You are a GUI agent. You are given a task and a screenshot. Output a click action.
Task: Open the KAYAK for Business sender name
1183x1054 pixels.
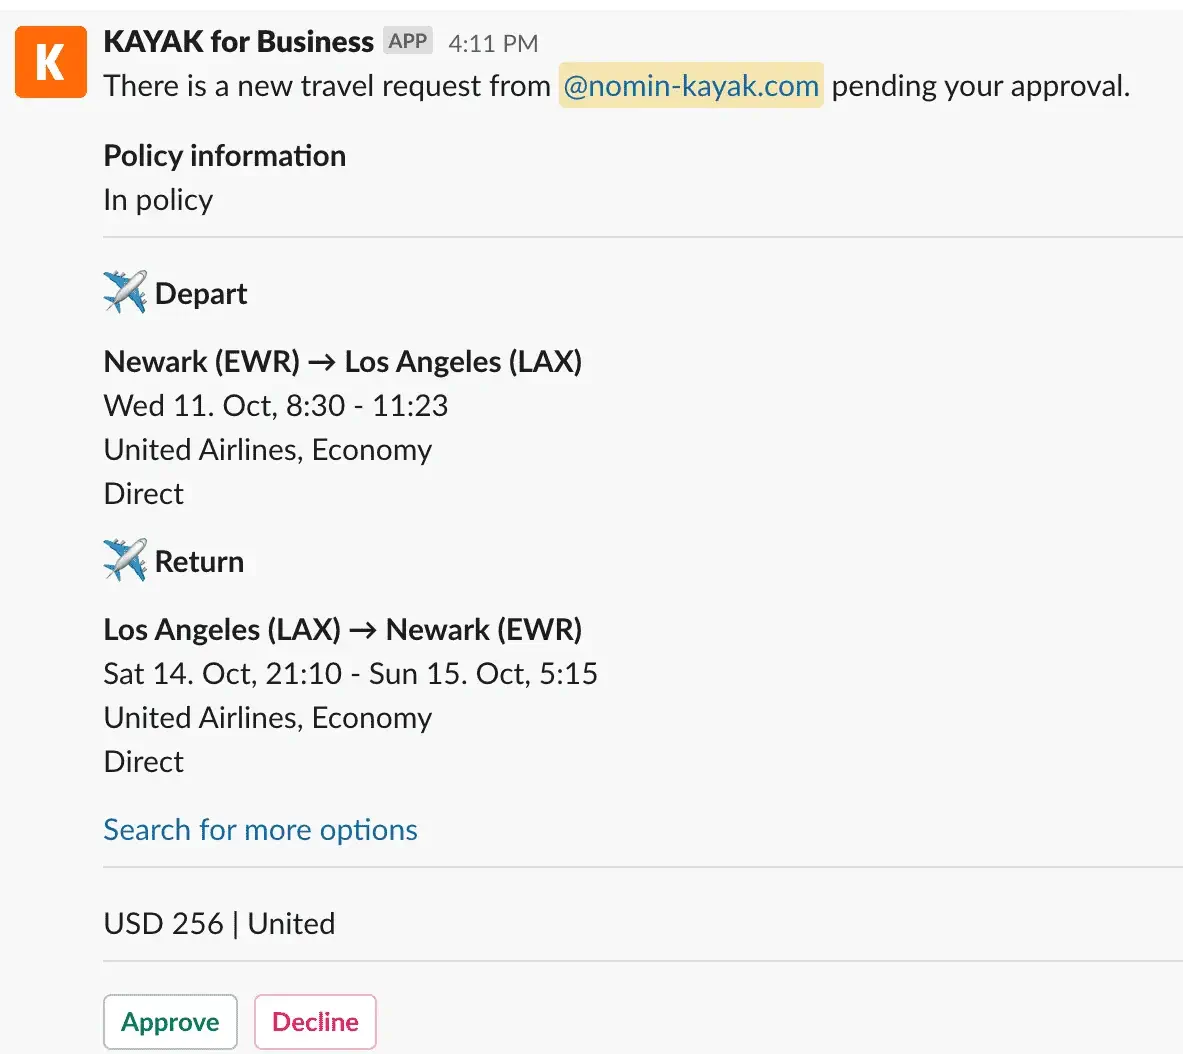[x=238, y=42]
